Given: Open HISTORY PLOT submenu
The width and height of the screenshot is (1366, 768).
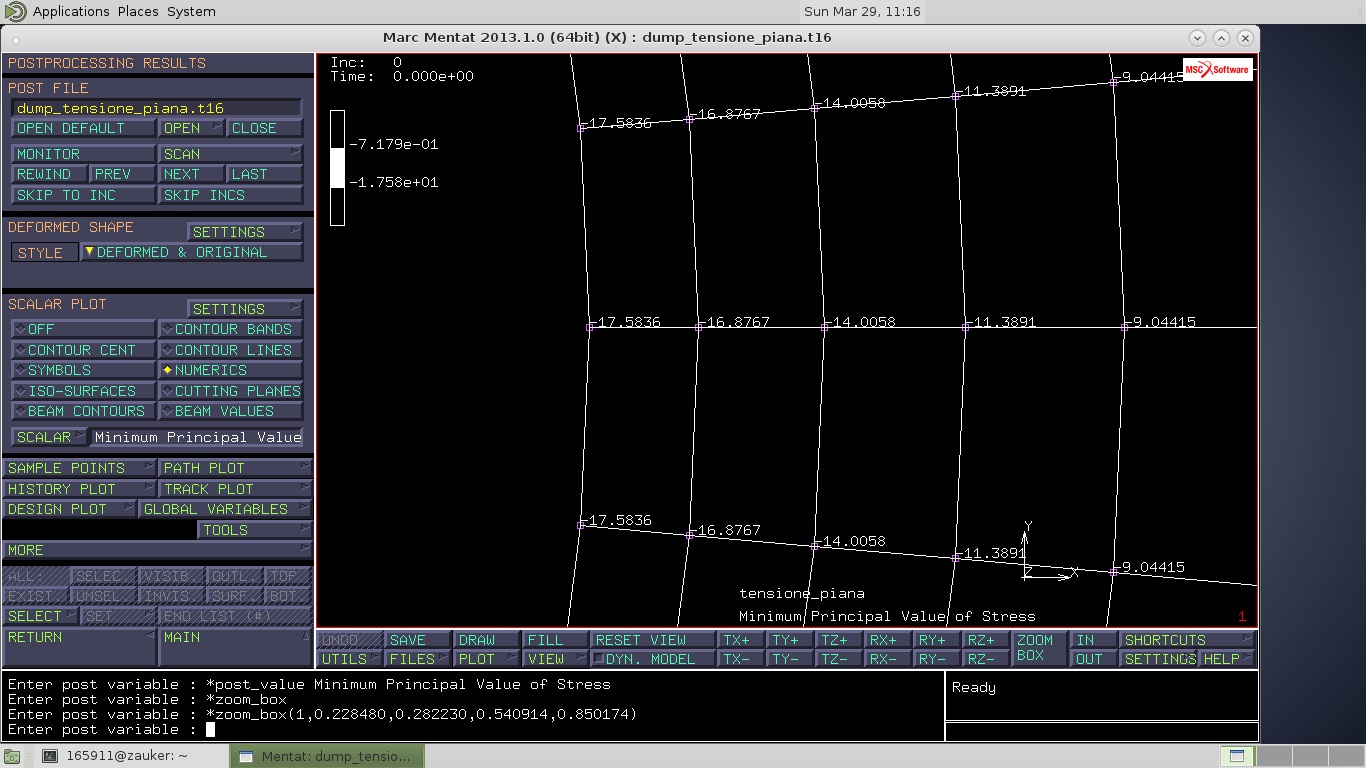Looking at the screenshot, I should tap(80, 489).
